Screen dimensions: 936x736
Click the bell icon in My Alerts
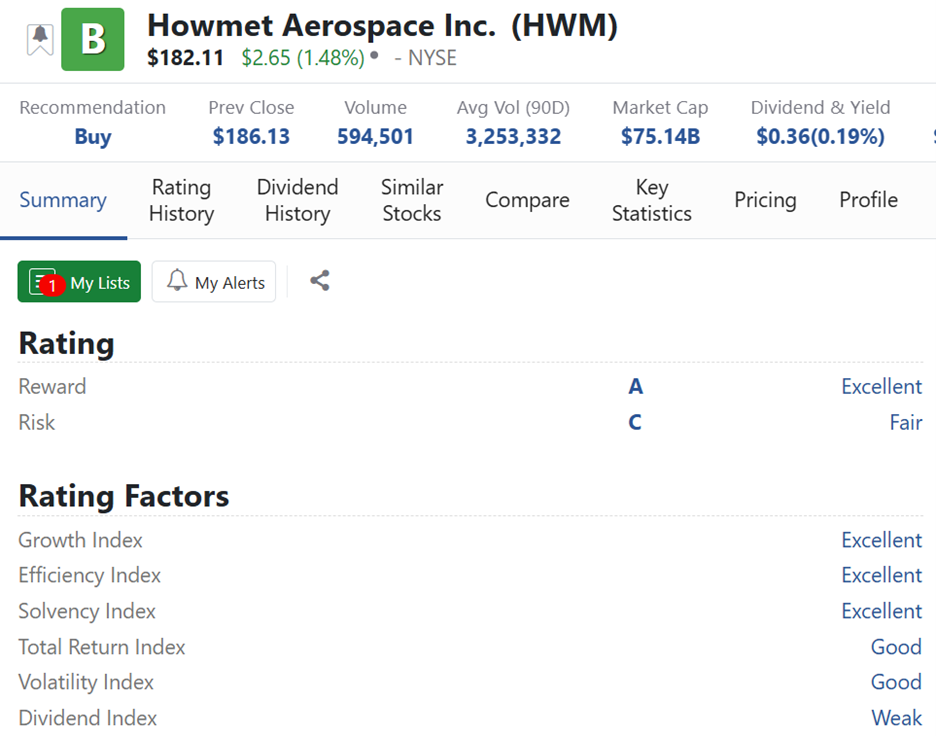pos(177,280)
